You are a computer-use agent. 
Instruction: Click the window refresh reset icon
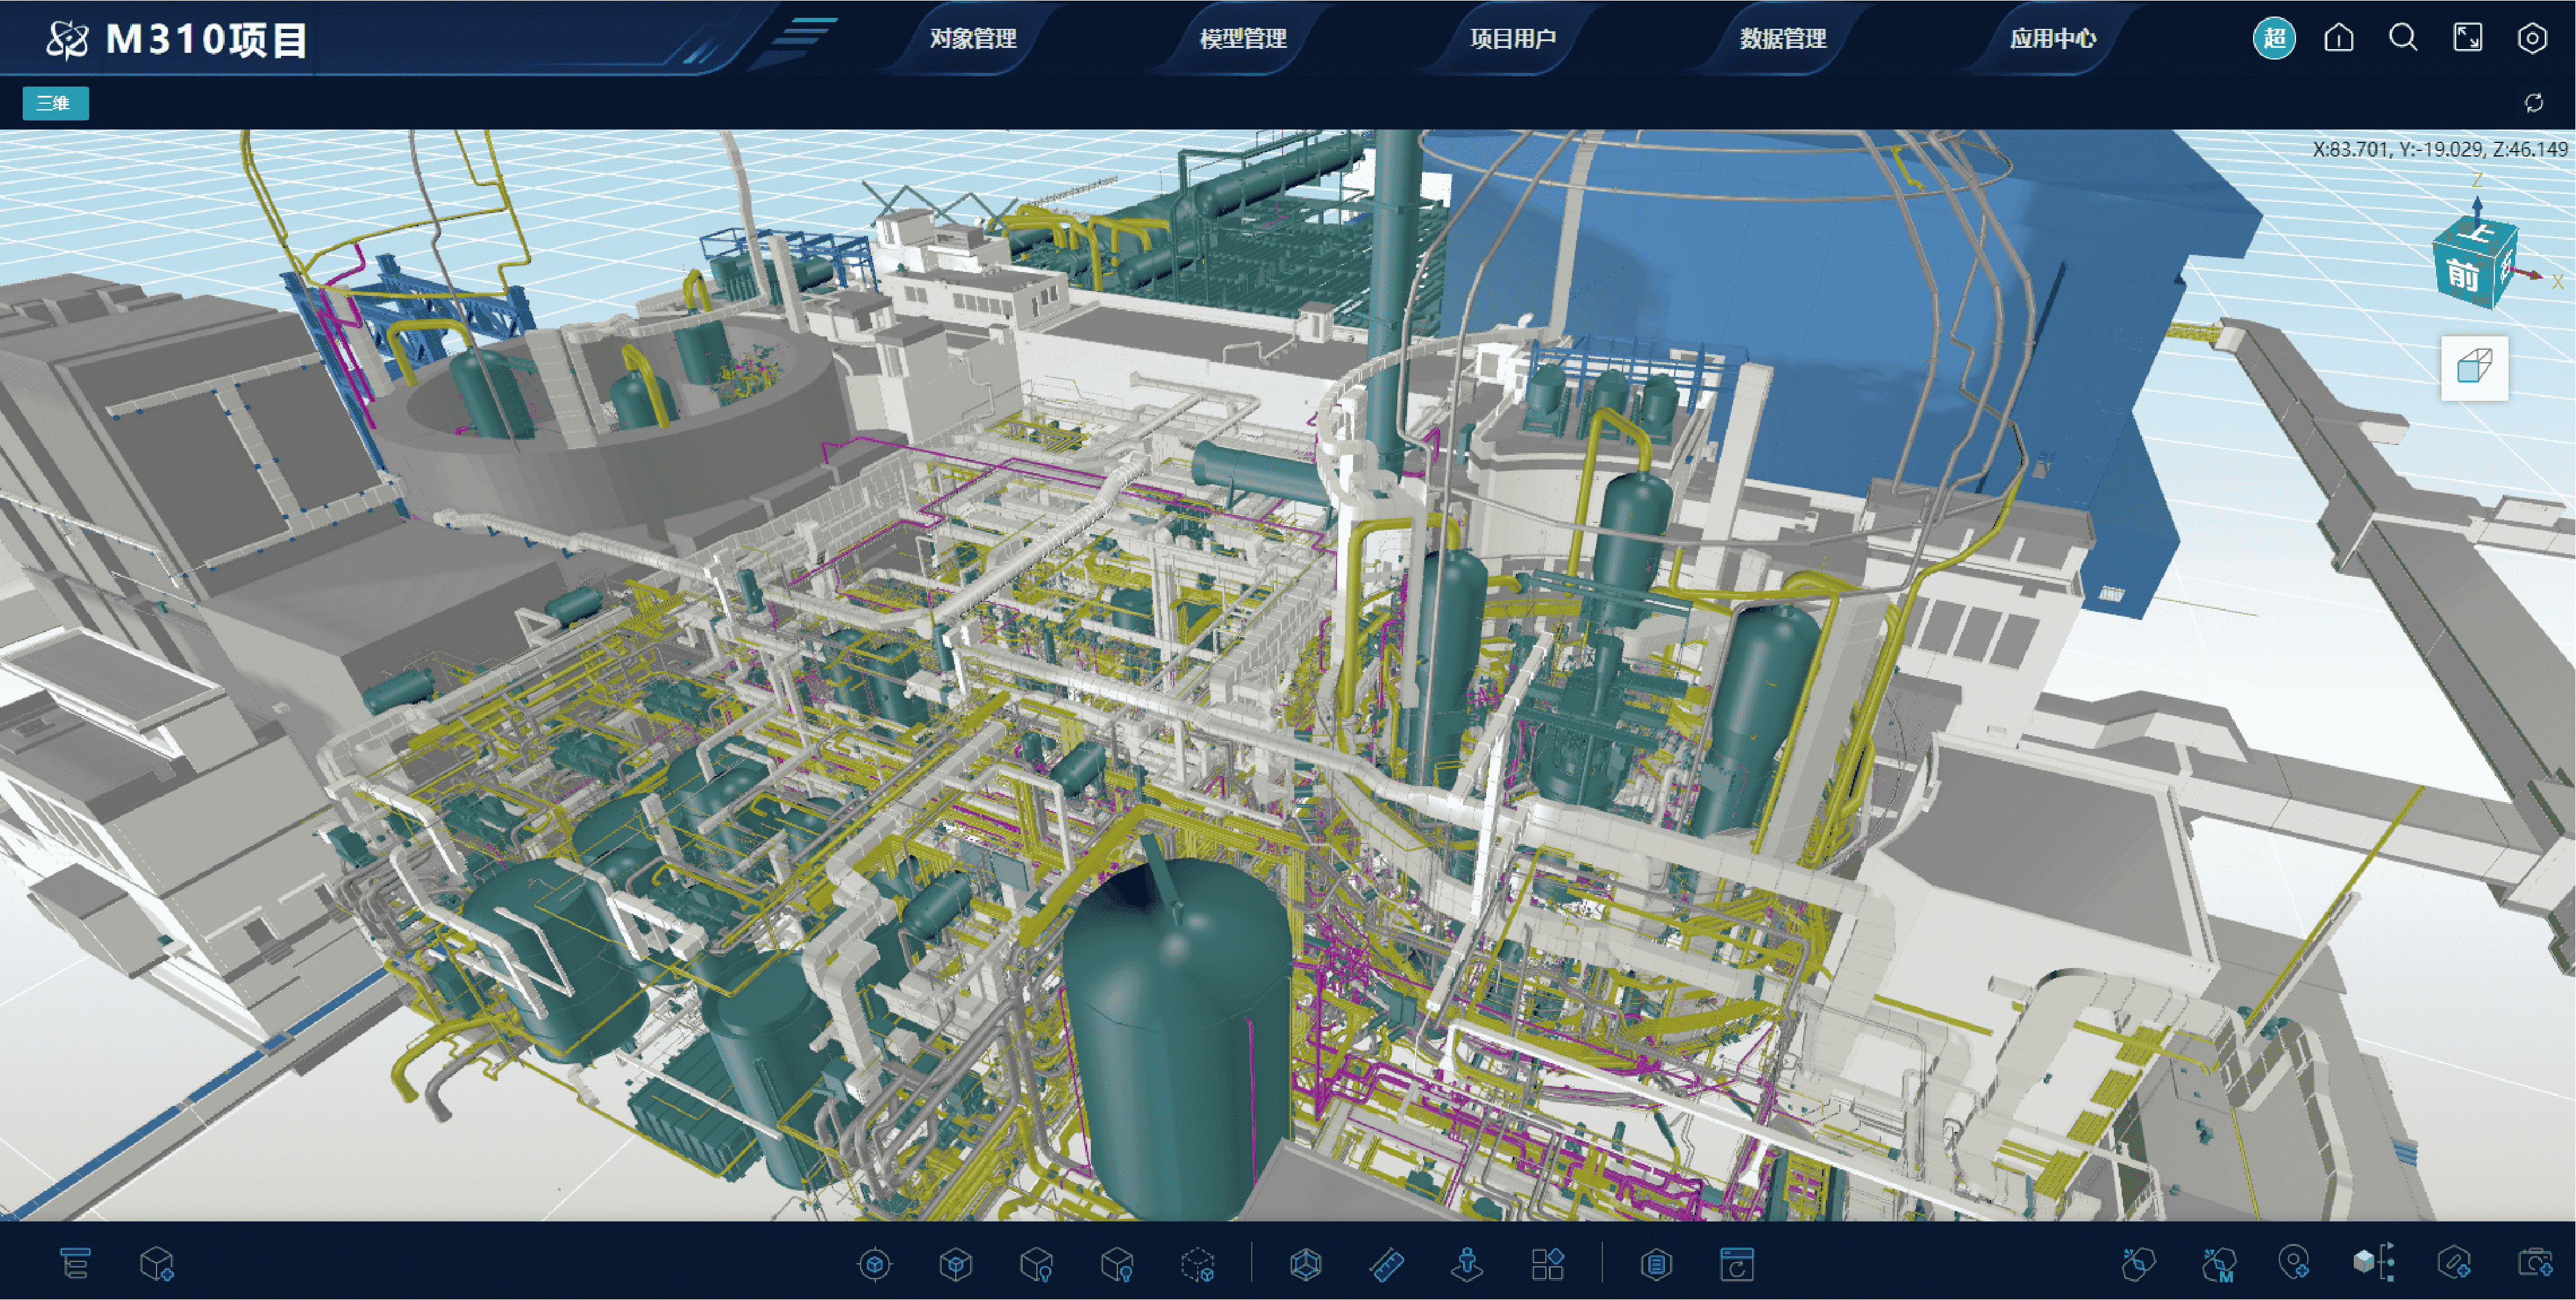pos(1737,1265)
